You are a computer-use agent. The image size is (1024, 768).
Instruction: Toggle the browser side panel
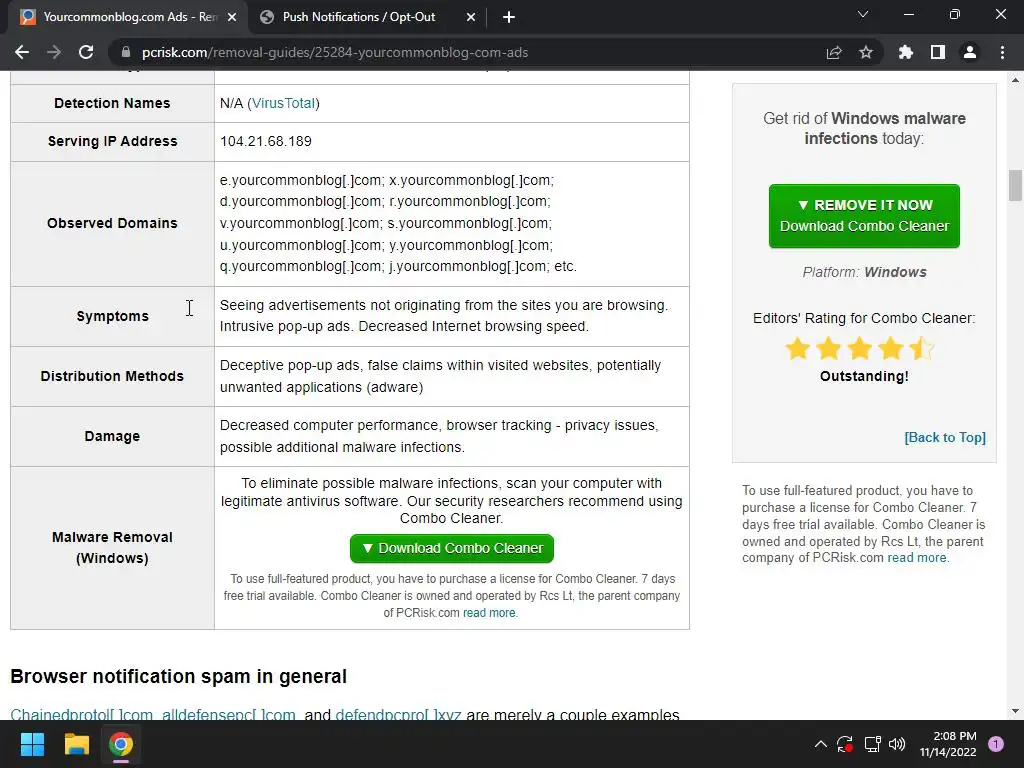pyautogui.click(x=938, y=52)
